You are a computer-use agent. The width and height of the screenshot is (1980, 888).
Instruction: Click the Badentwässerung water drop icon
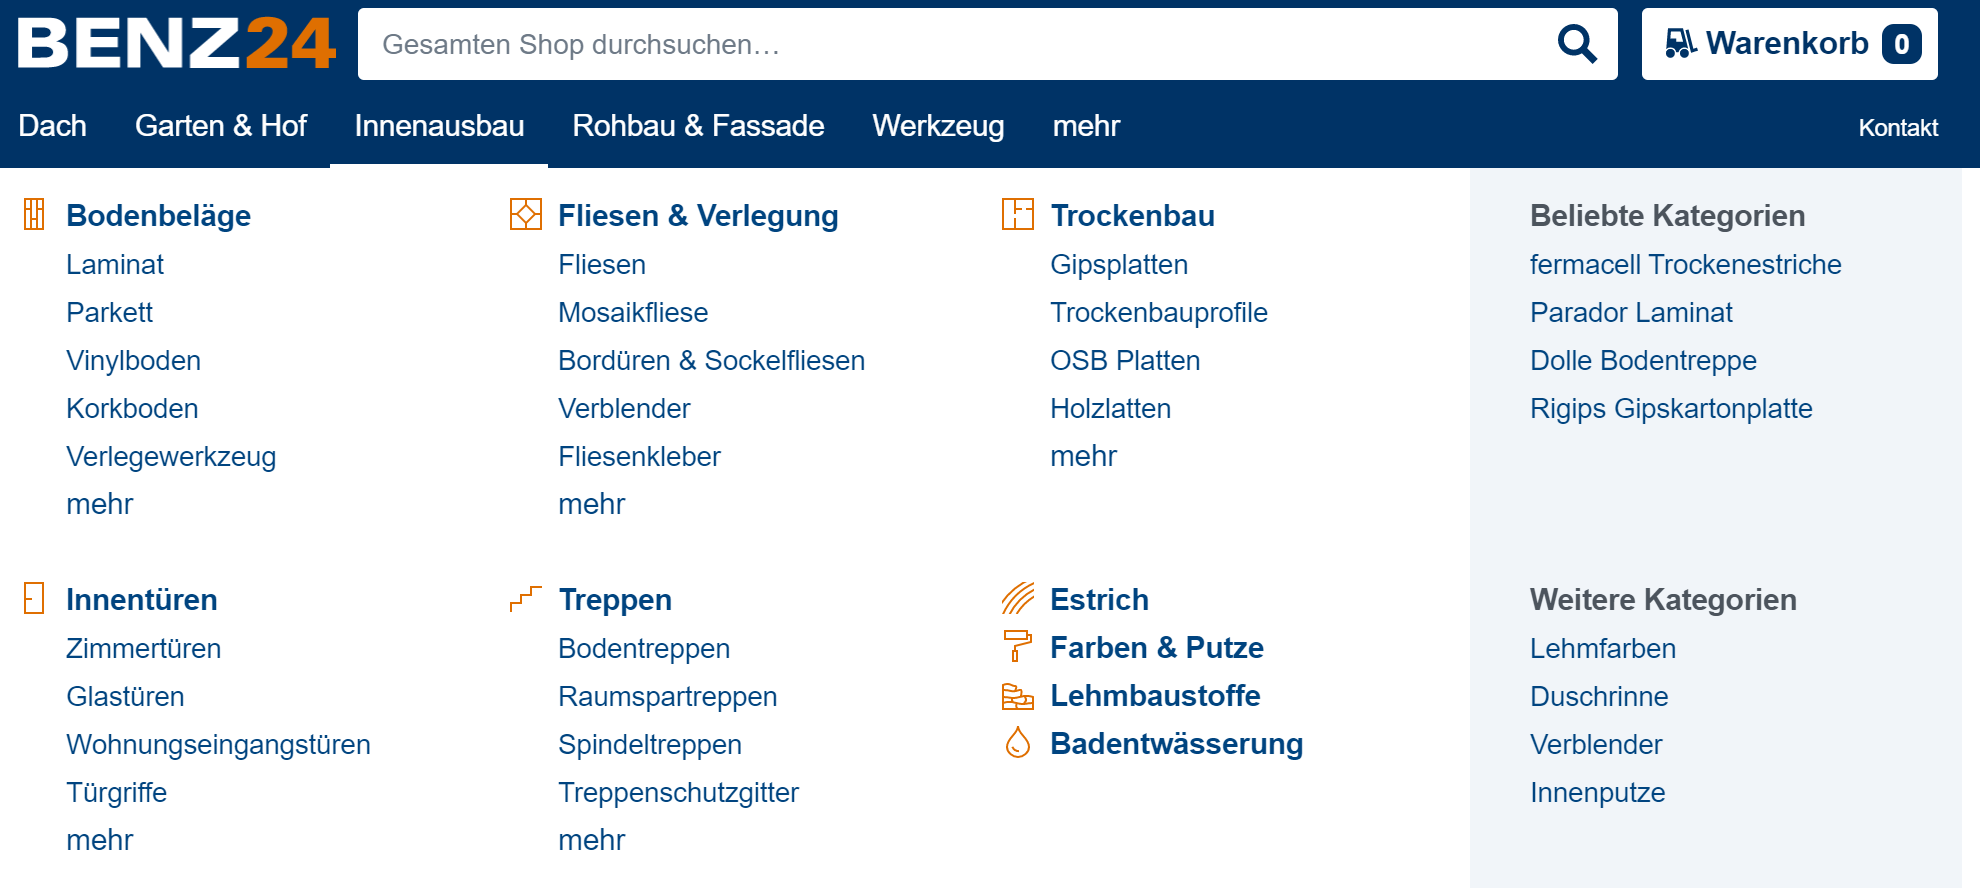[x=1017, y=743]
